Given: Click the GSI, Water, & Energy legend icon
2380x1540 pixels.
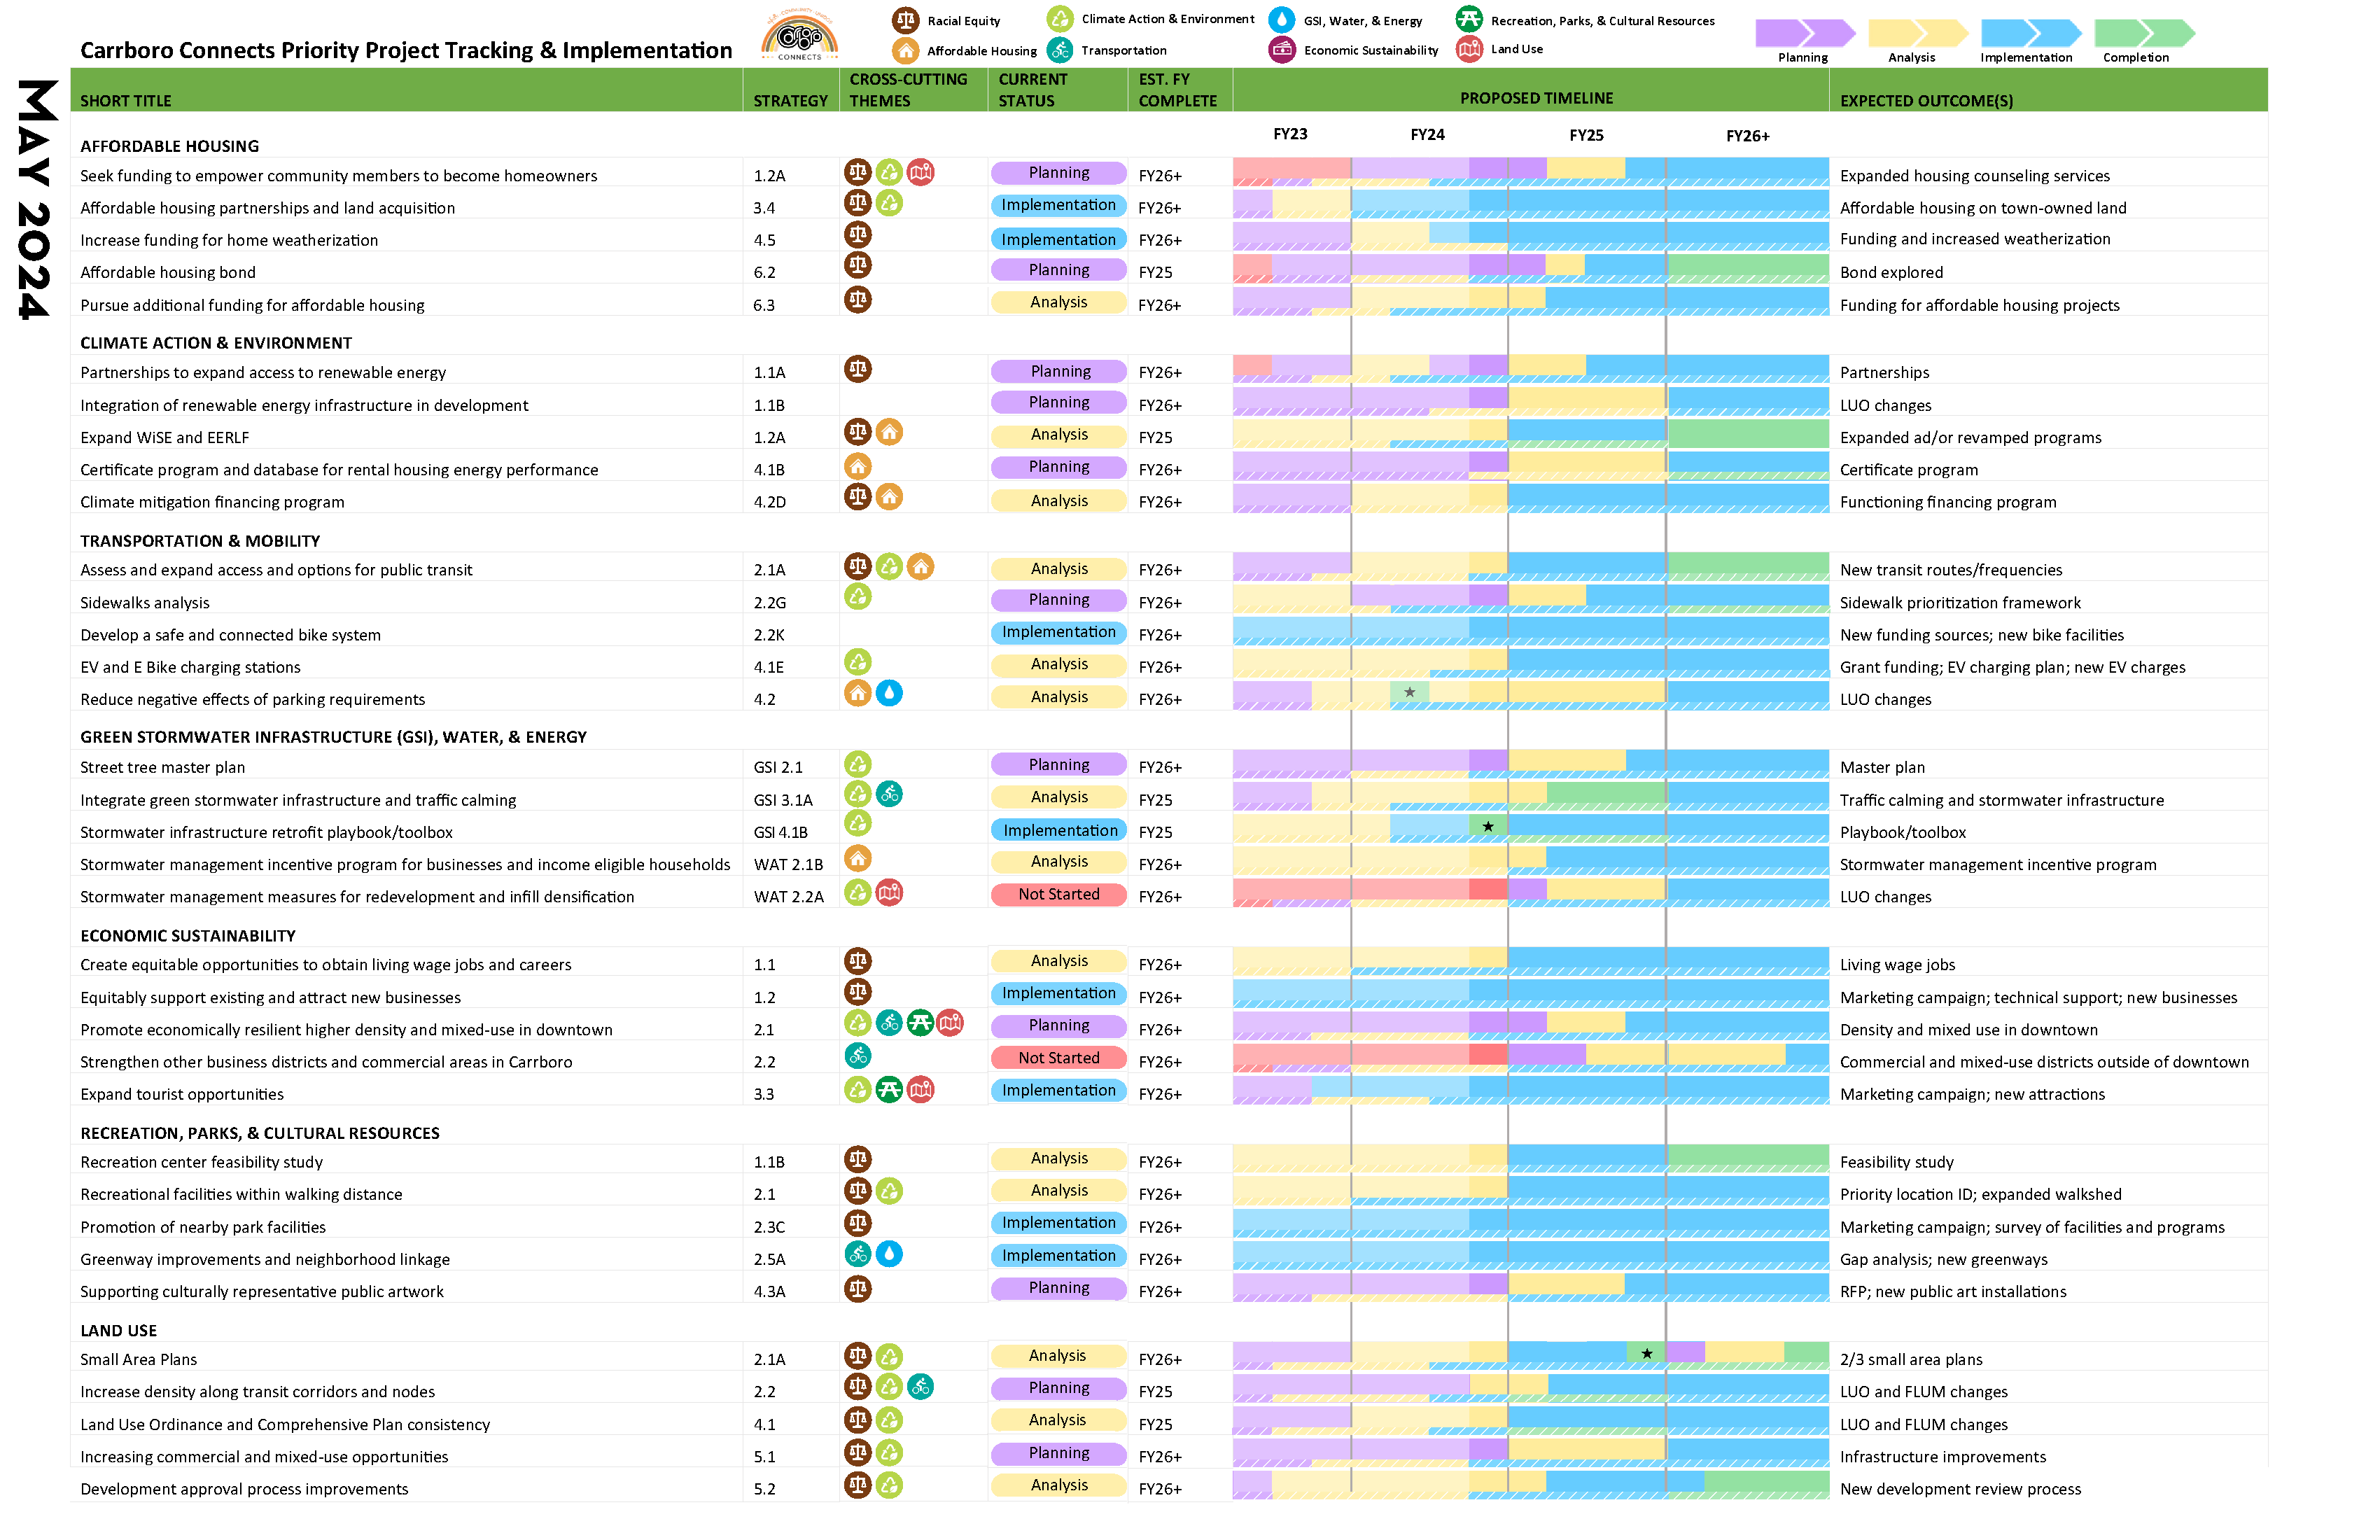Looking at the screenshot, I should (x=1281, y=20).
